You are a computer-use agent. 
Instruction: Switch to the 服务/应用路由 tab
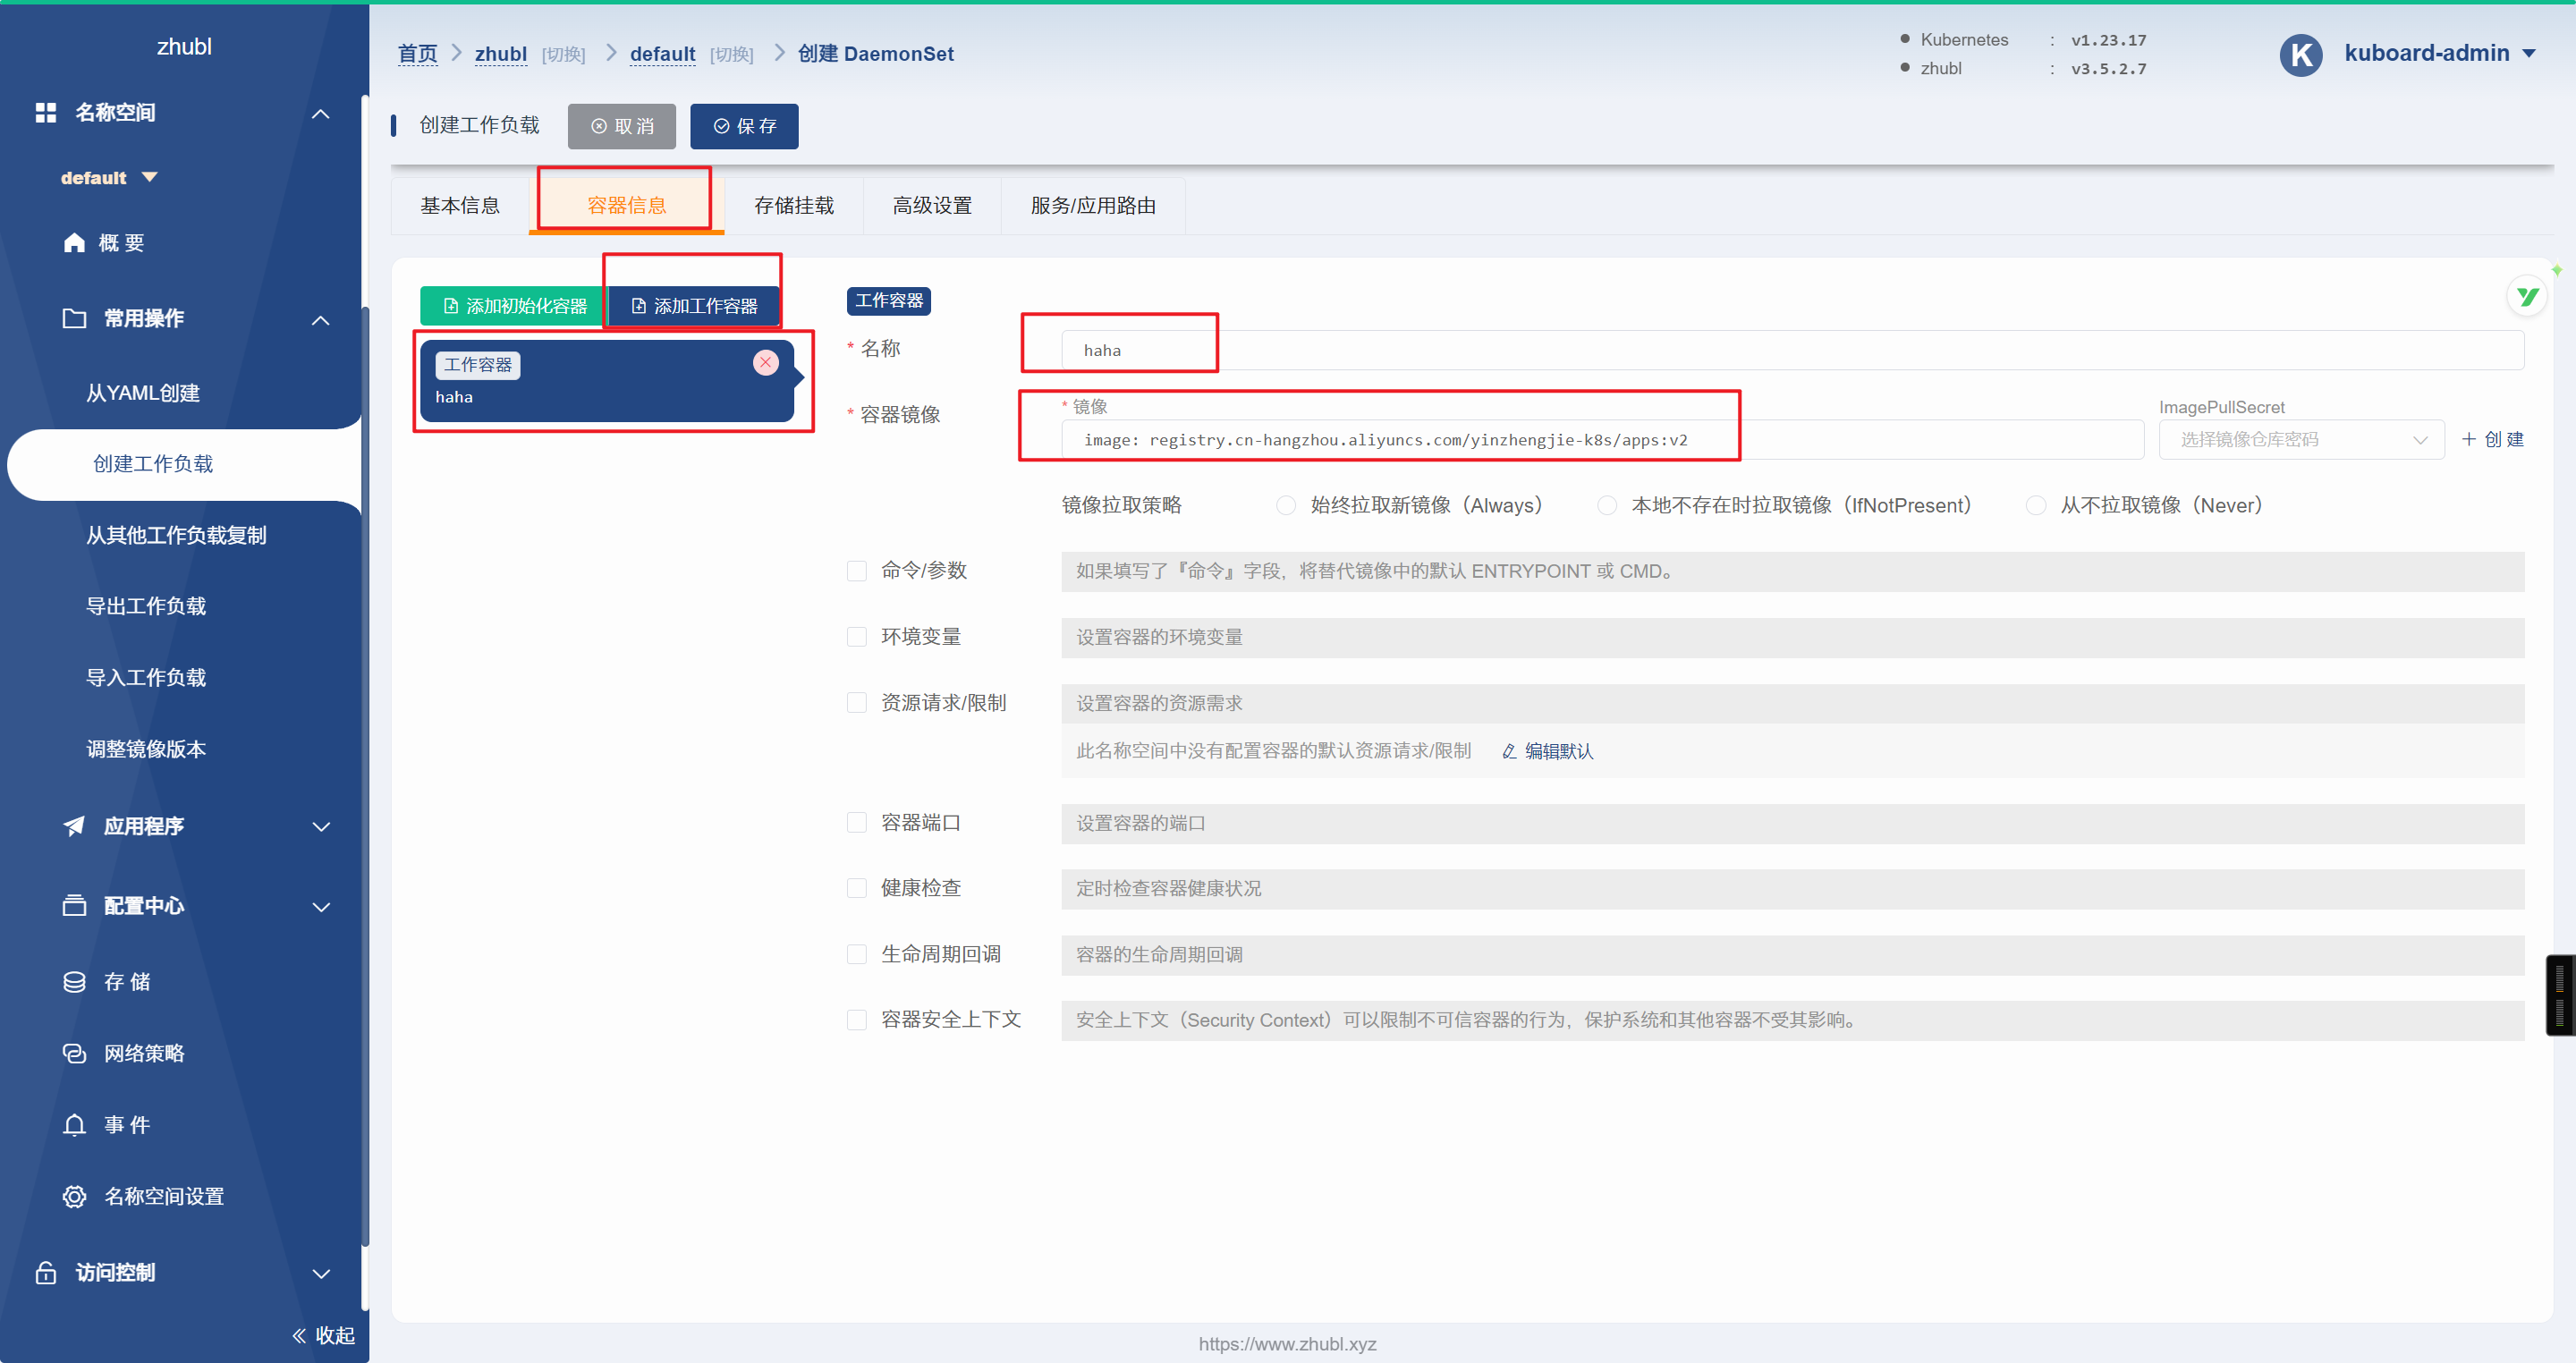[1093, 206]
